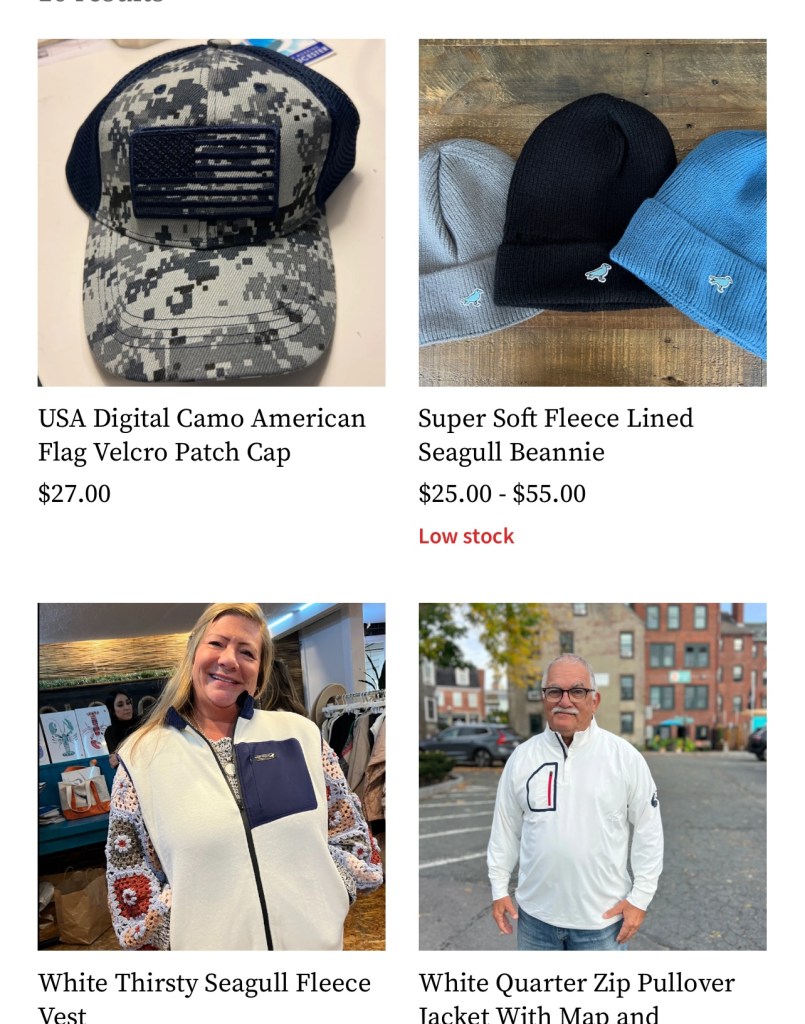805x1024 pixels.
Task: Open the USA Digital Camo cap photo
Action: coord(211,212)
